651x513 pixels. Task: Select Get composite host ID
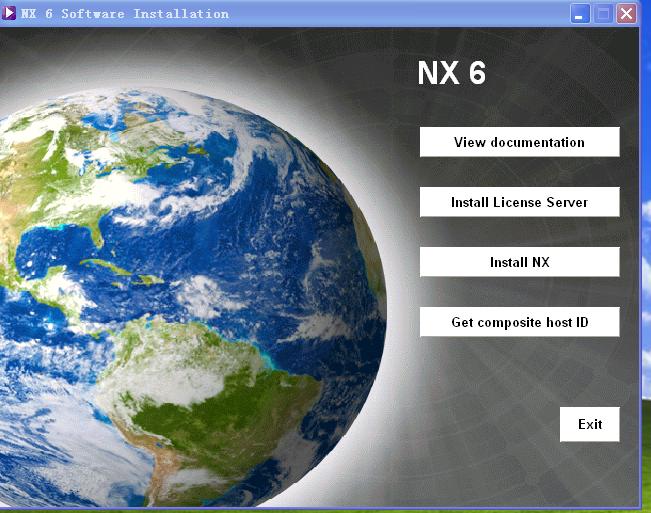[519, 322]
